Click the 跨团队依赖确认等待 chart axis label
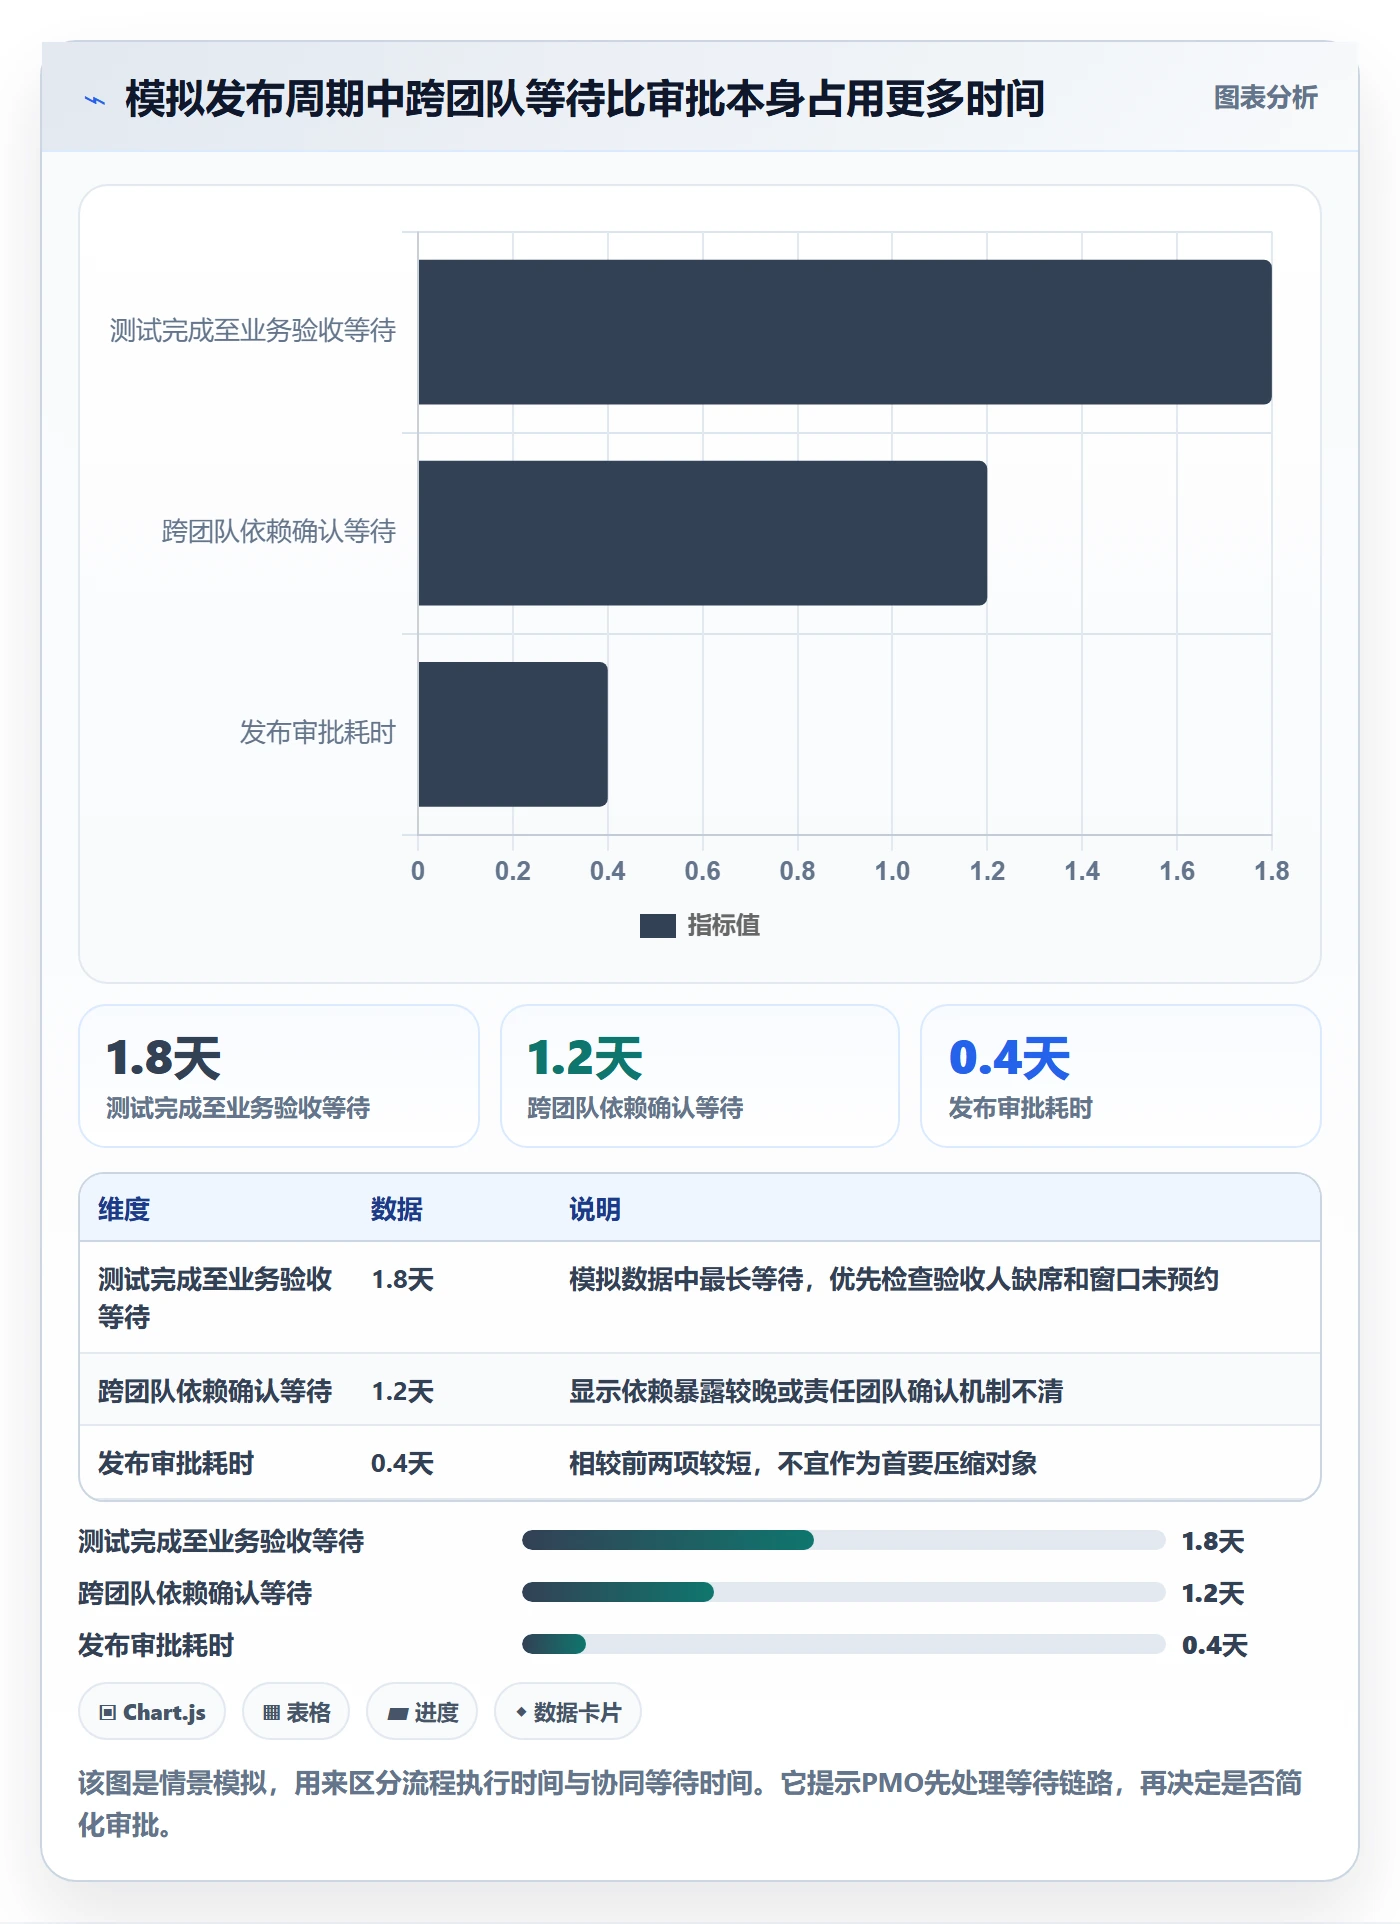 click(279, 532)
